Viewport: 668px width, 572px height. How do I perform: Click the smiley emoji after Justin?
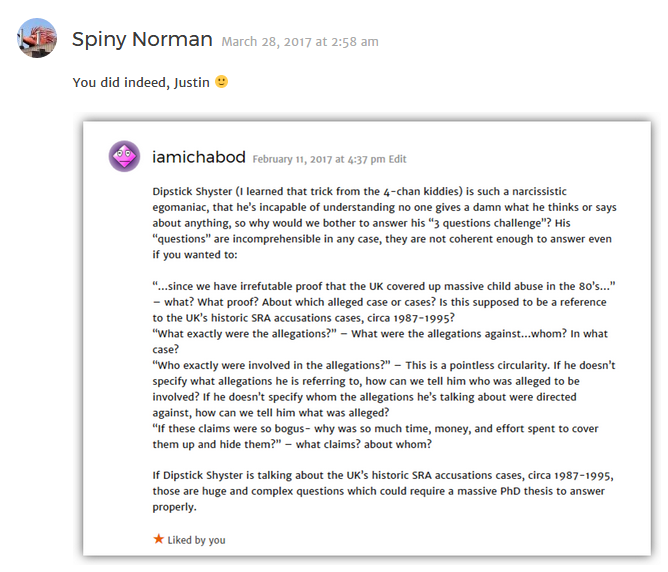click(222, 81)
